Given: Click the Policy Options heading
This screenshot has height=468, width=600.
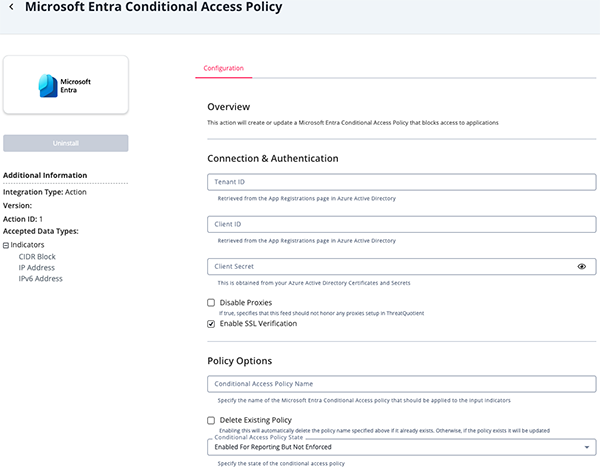Looking at the screenshot, I should [x=240, y=361].
